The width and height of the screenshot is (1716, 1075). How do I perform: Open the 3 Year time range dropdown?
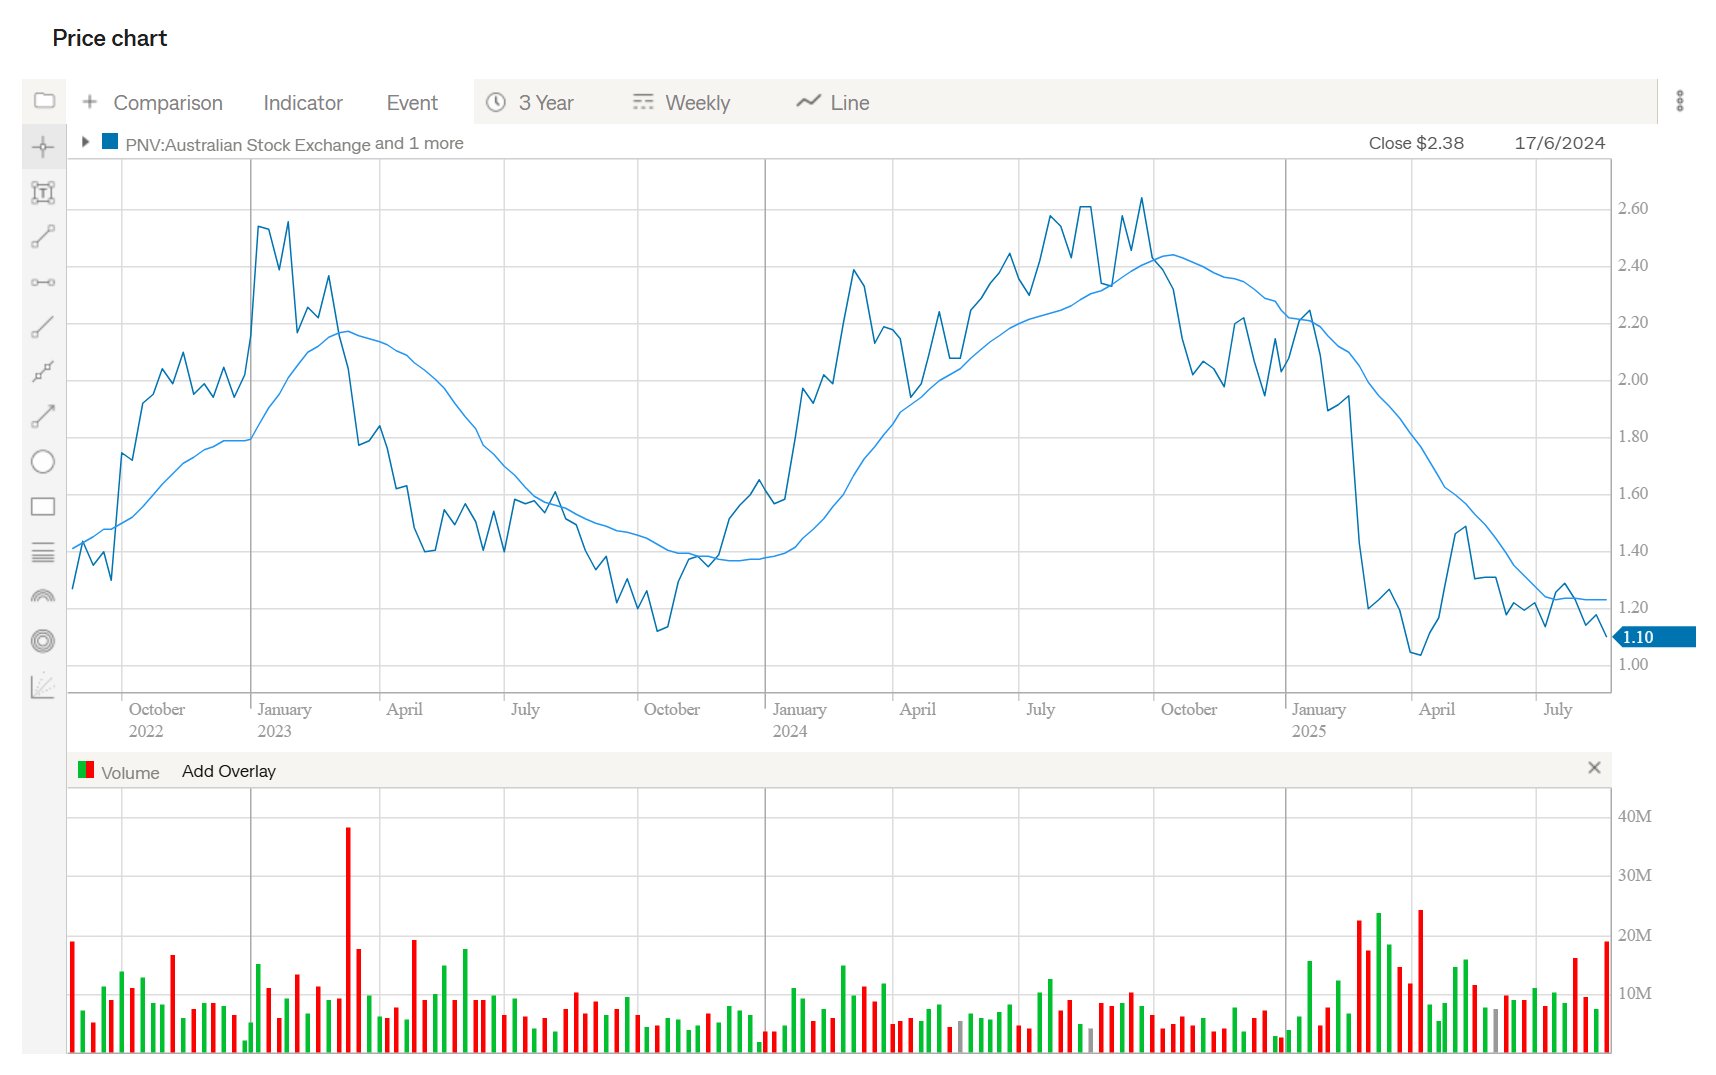(x=530, y=103)
